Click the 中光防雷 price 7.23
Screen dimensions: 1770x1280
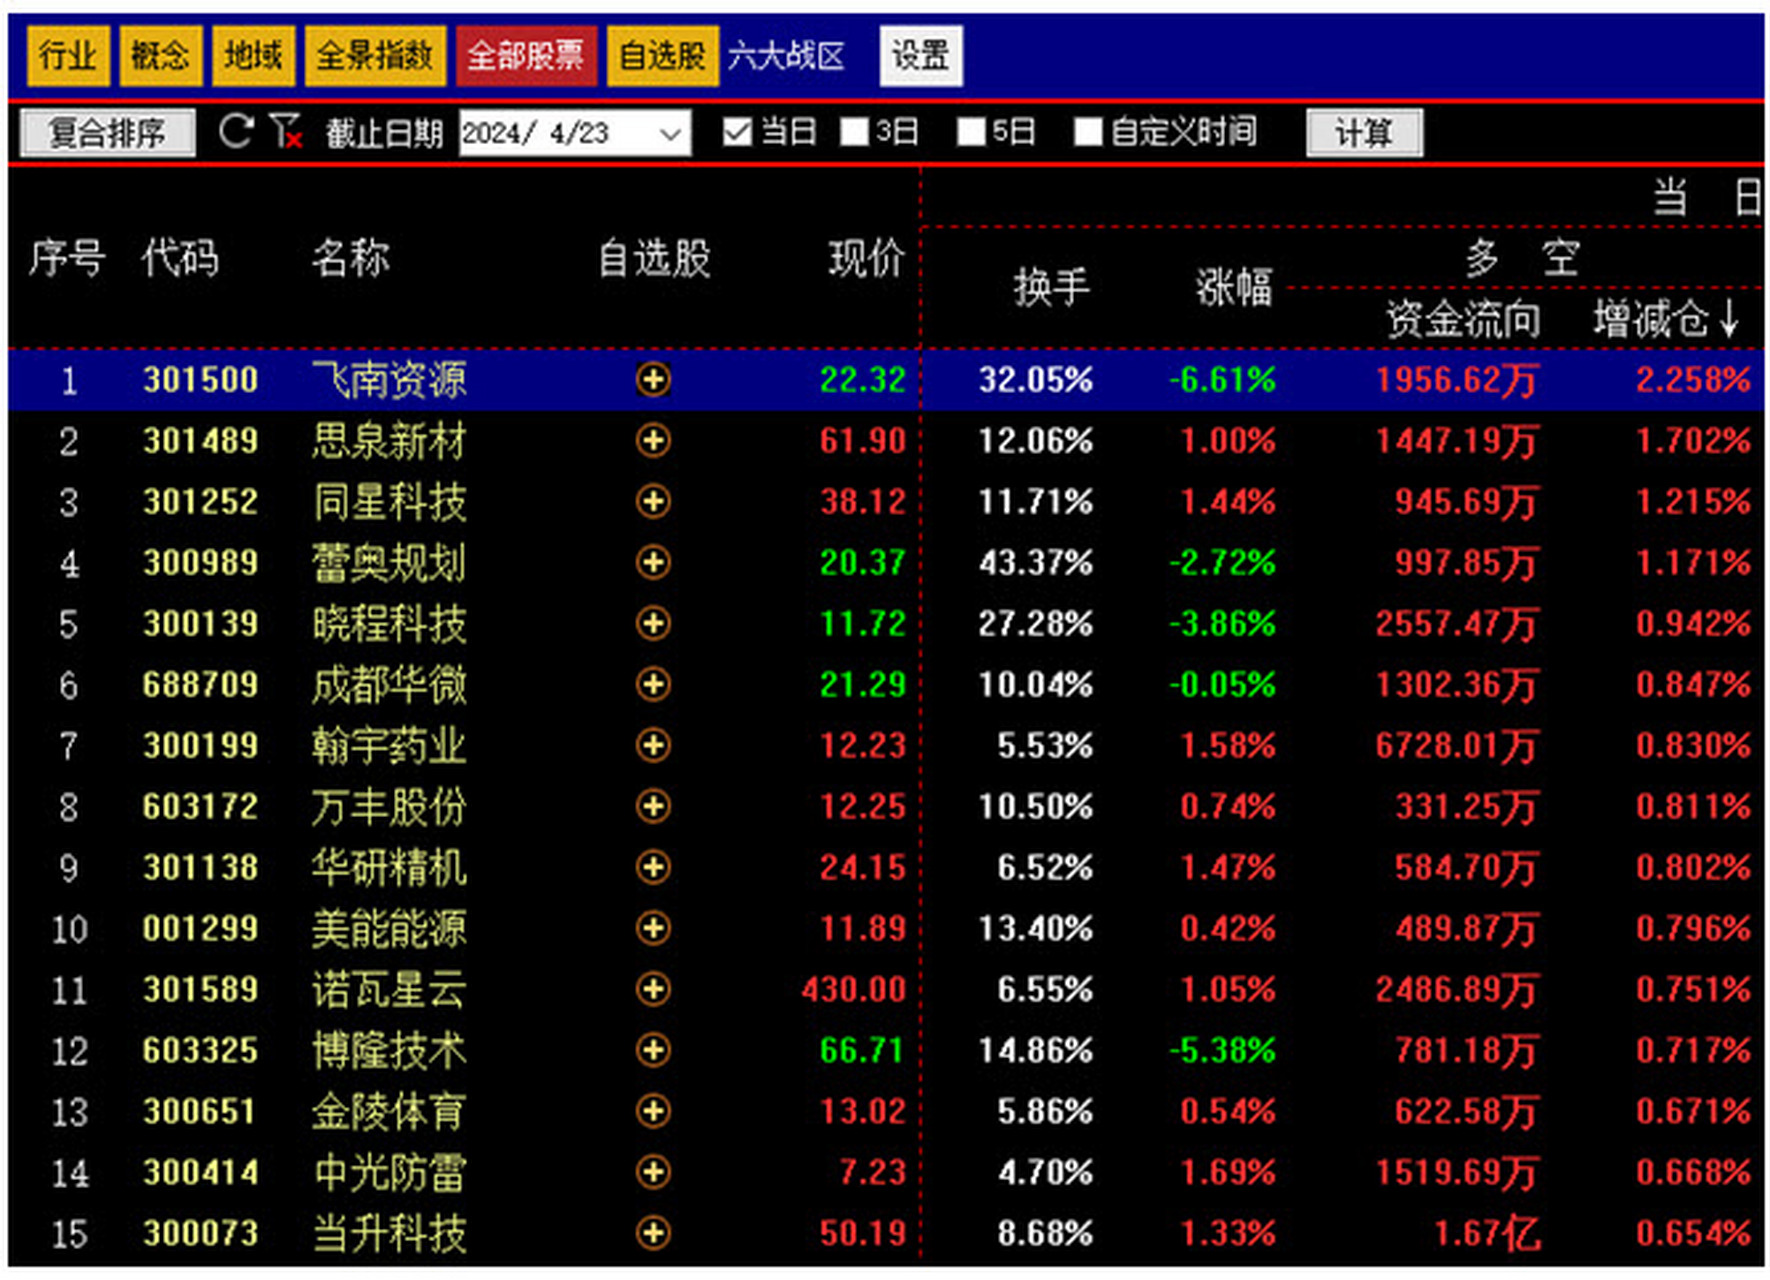click(872, 1173)
